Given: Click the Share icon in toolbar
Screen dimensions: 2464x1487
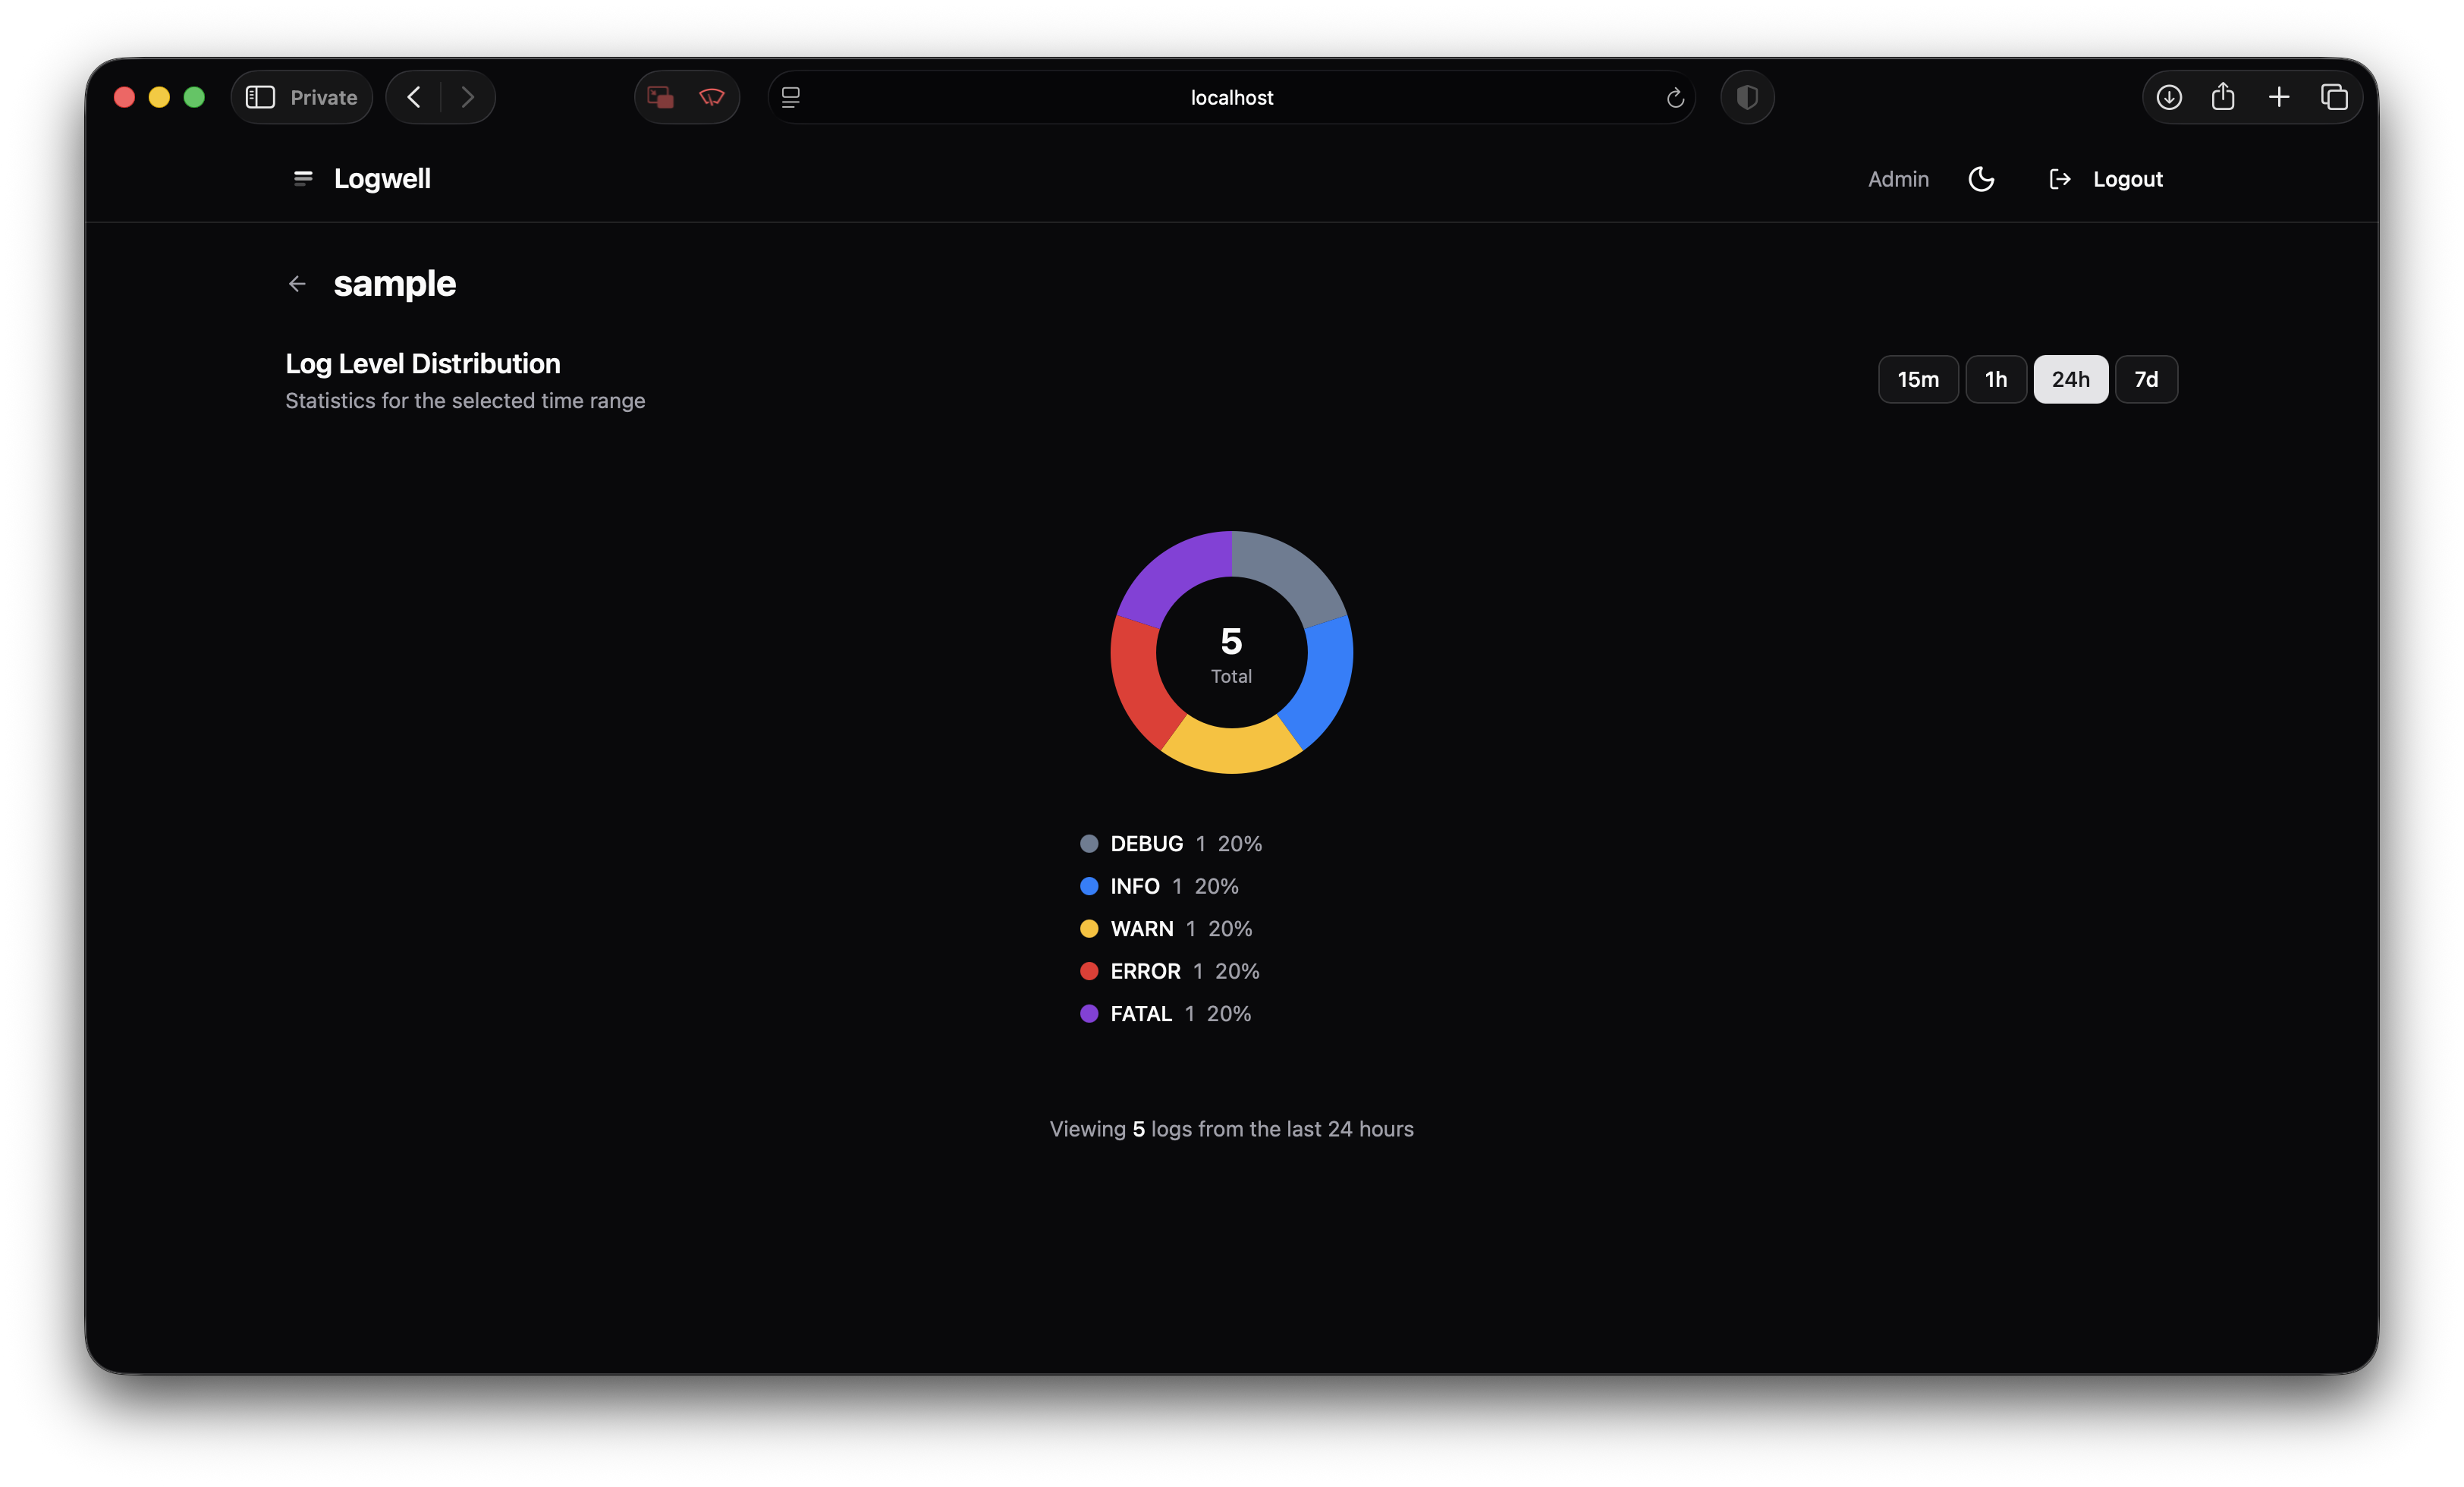Looking at the screenshot, I should (x=2223, y=97).
